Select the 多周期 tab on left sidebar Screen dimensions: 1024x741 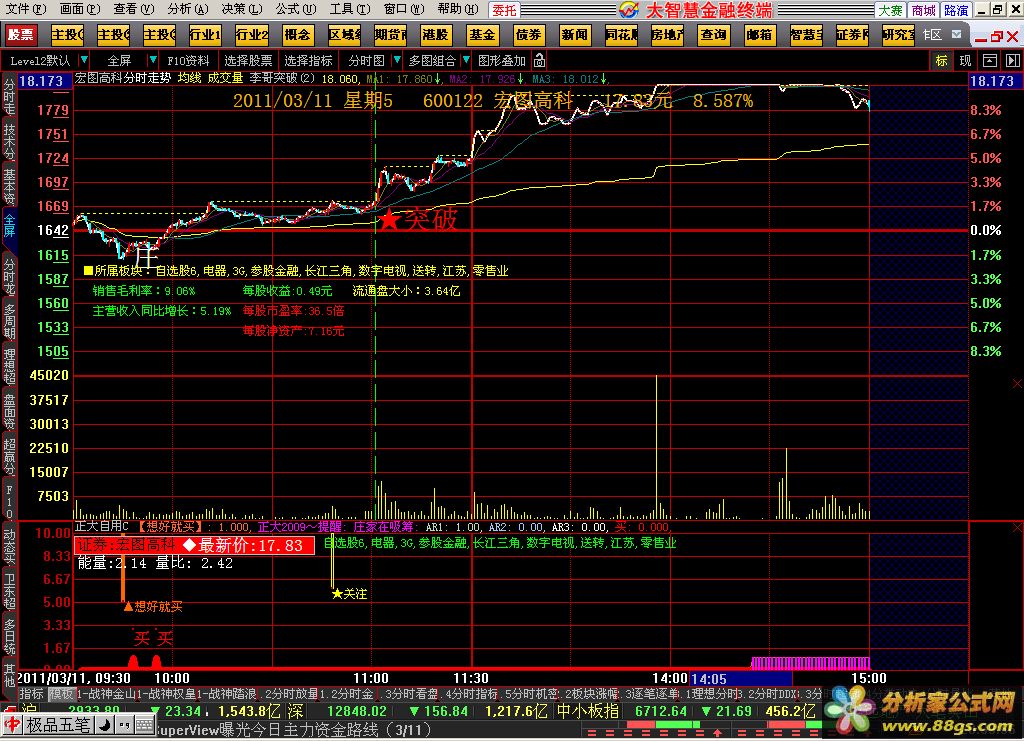[9, 321]
